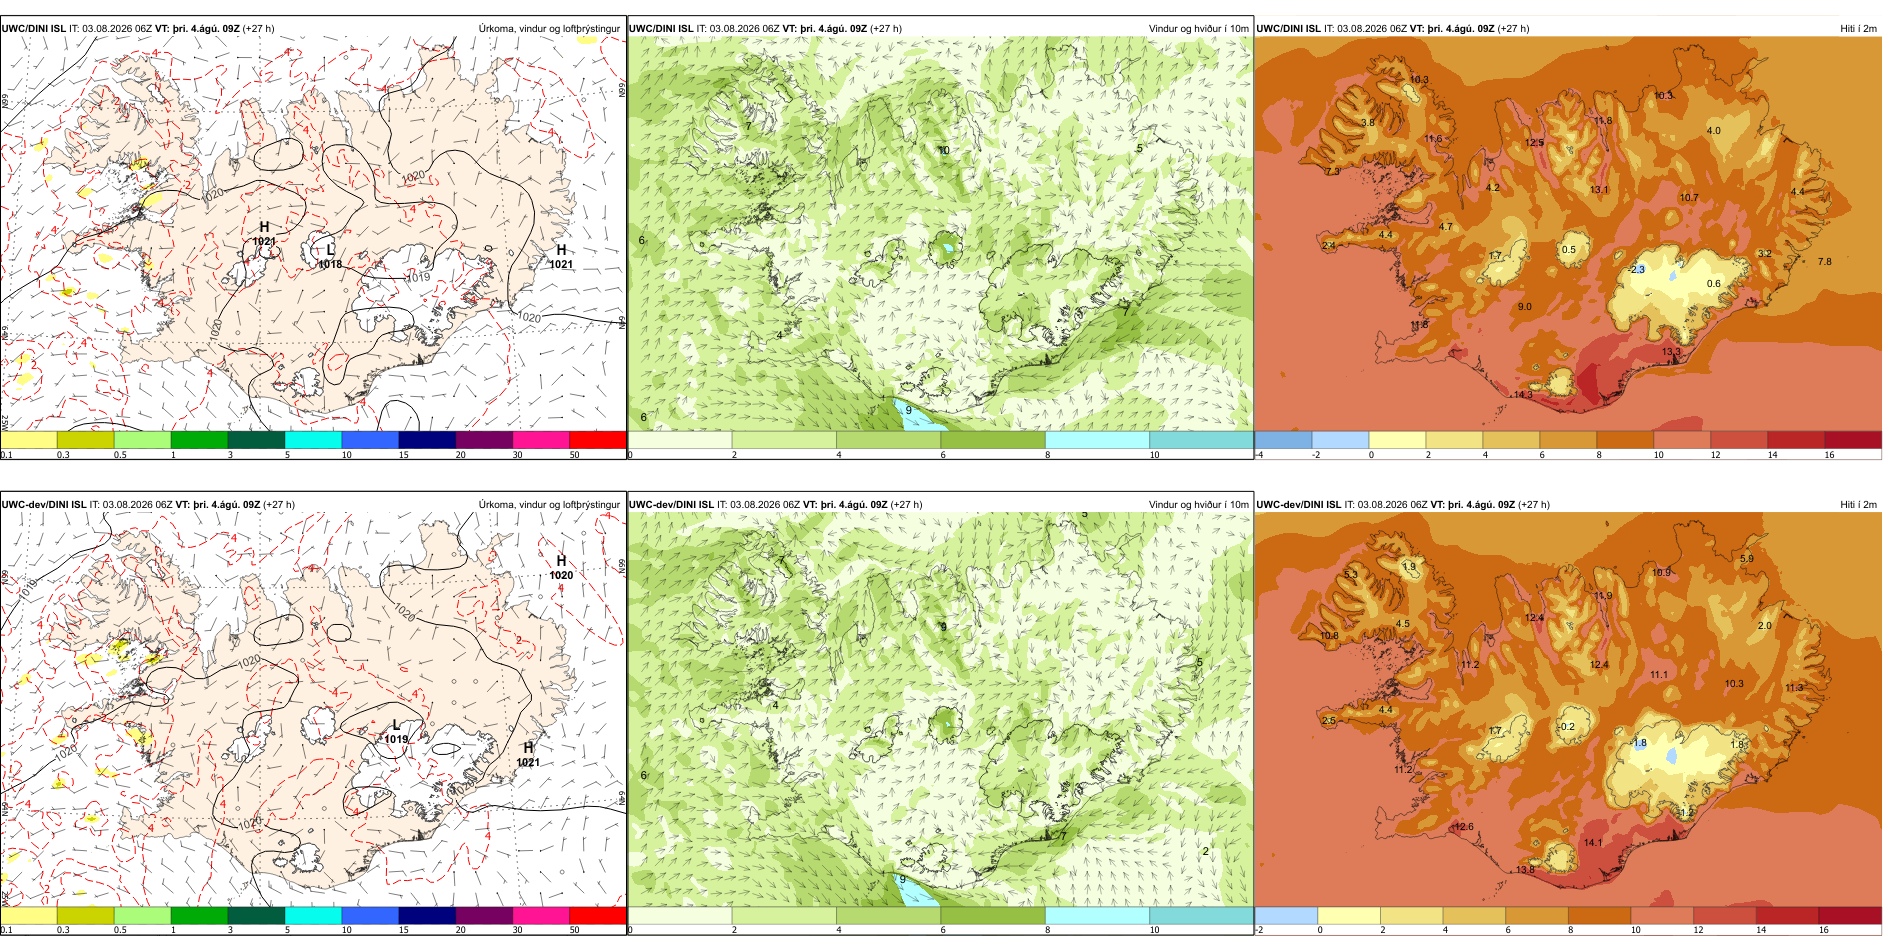Image resolution: width=1900 pixels, height=950 pixels.
Task: Click the 10.8 temperature value on UWC-dev map
Action: [1329, 636]
